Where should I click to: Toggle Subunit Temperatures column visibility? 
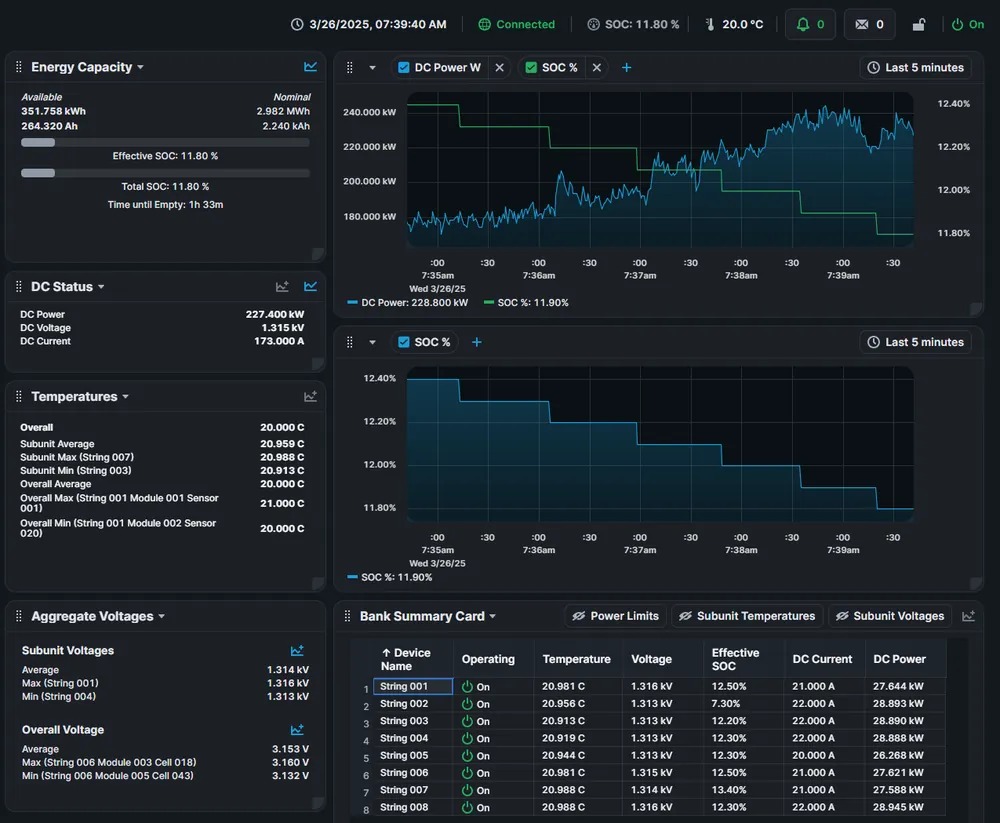pos(747,616)
